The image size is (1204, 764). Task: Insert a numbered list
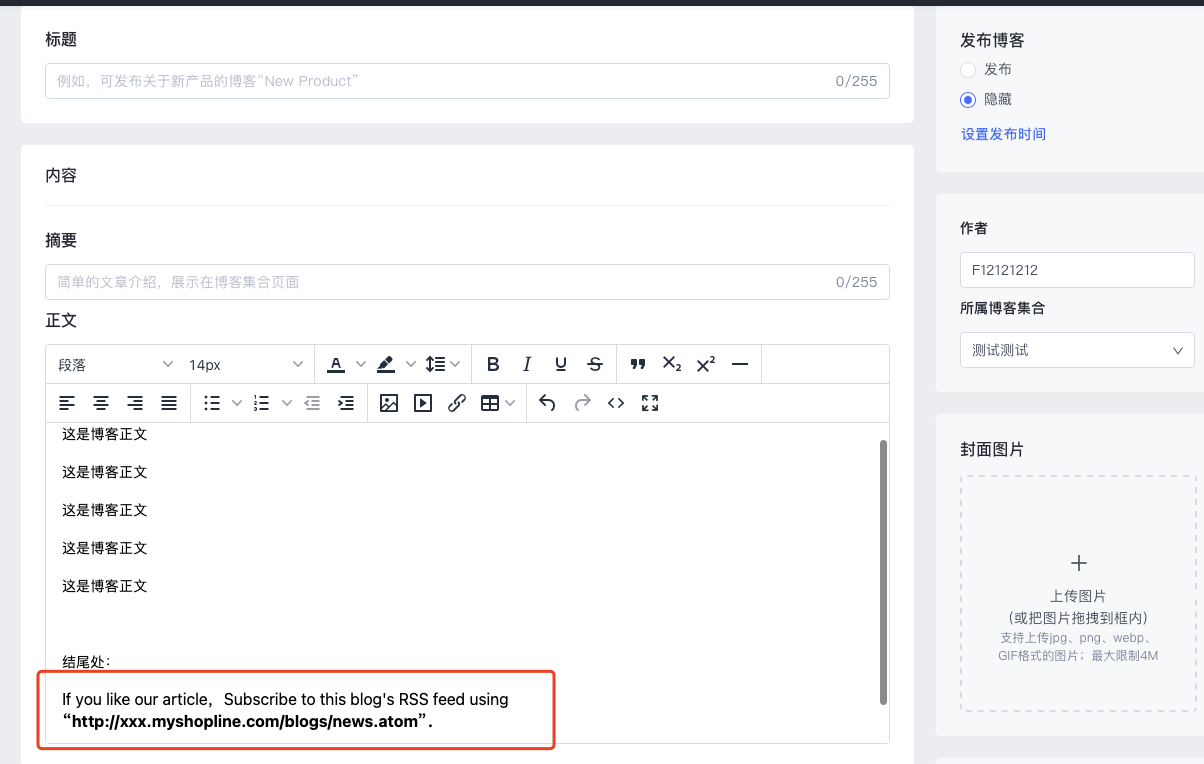coord(262,403)
